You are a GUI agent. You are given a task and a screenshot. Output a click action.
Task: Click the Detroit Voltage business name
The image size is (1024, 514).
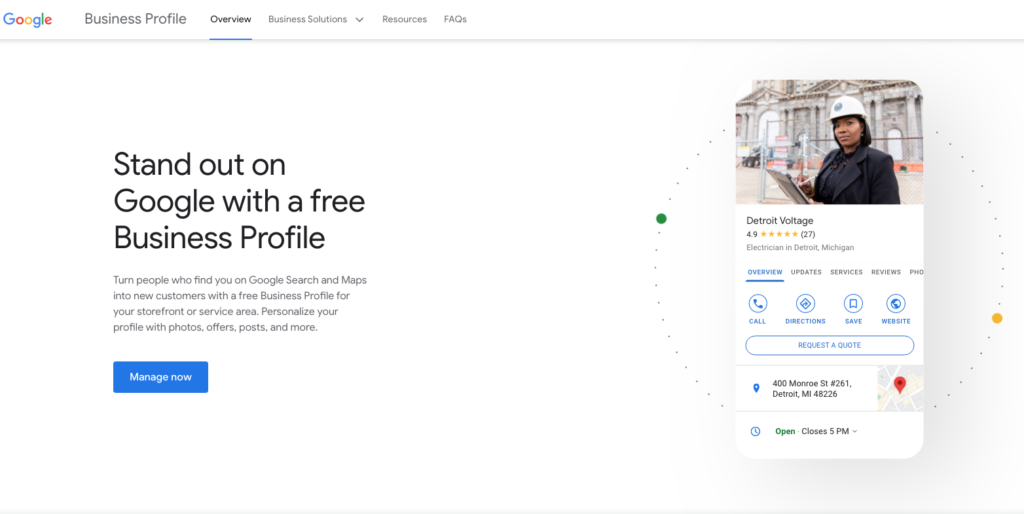[x=780, y=221]
